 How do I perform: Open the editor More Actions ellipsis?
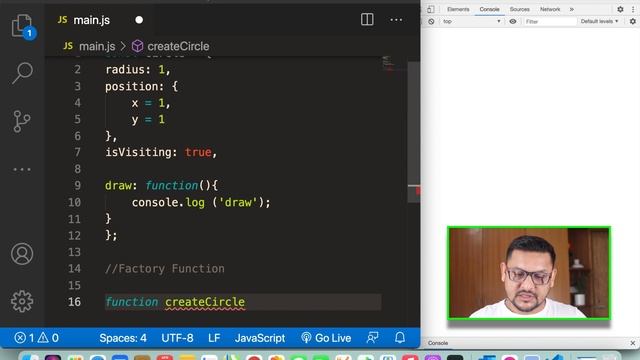point(396,20)
